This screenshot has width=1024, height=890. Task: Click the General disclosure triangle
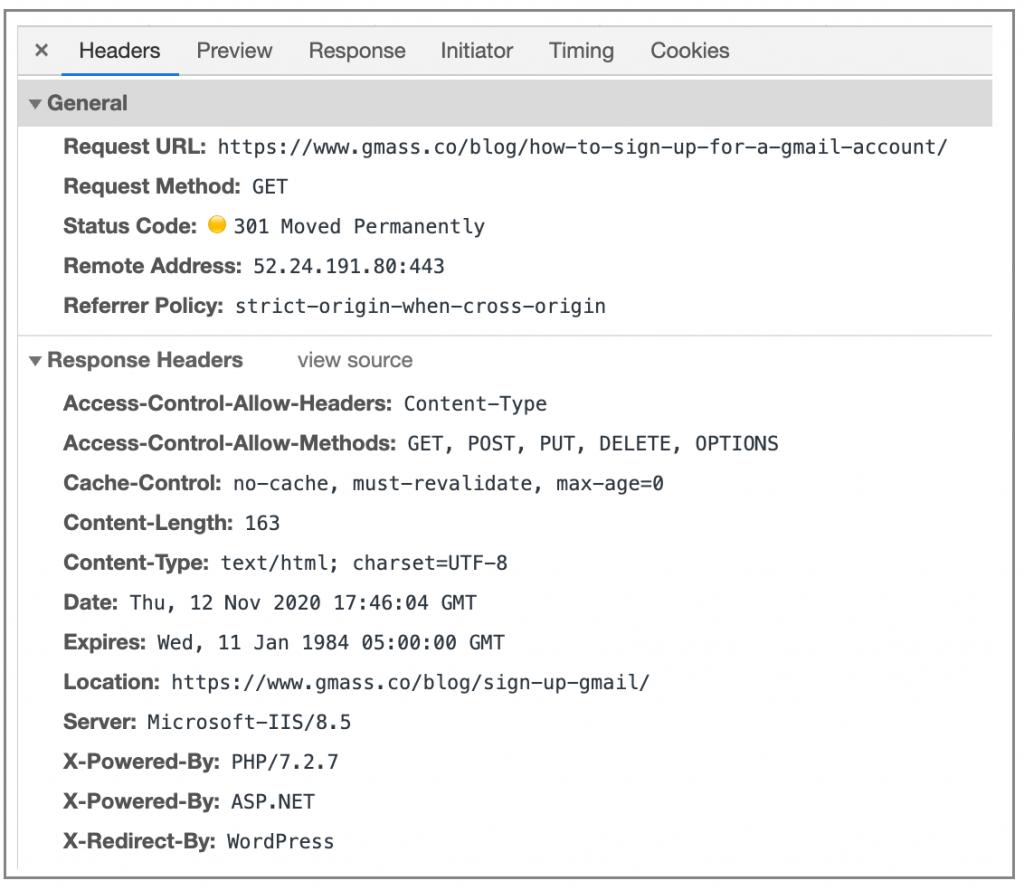(35, 102)
